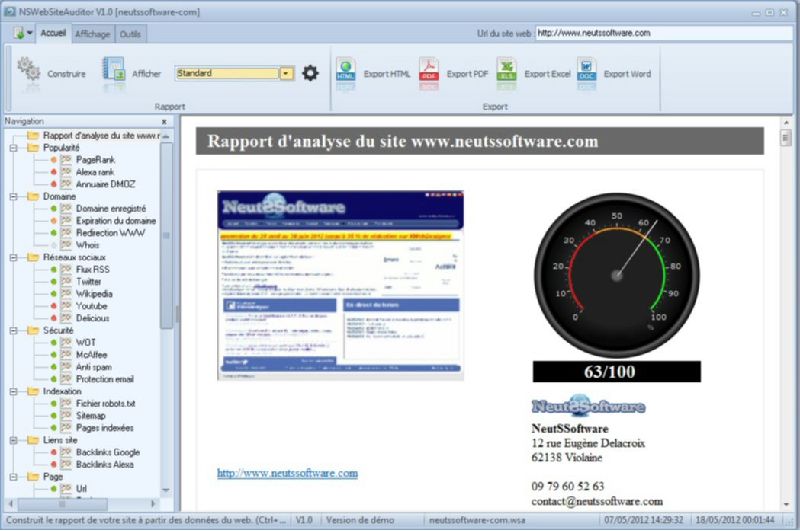Click the Export Excel icon
The image size is (800, 531).
pos(507,73)
